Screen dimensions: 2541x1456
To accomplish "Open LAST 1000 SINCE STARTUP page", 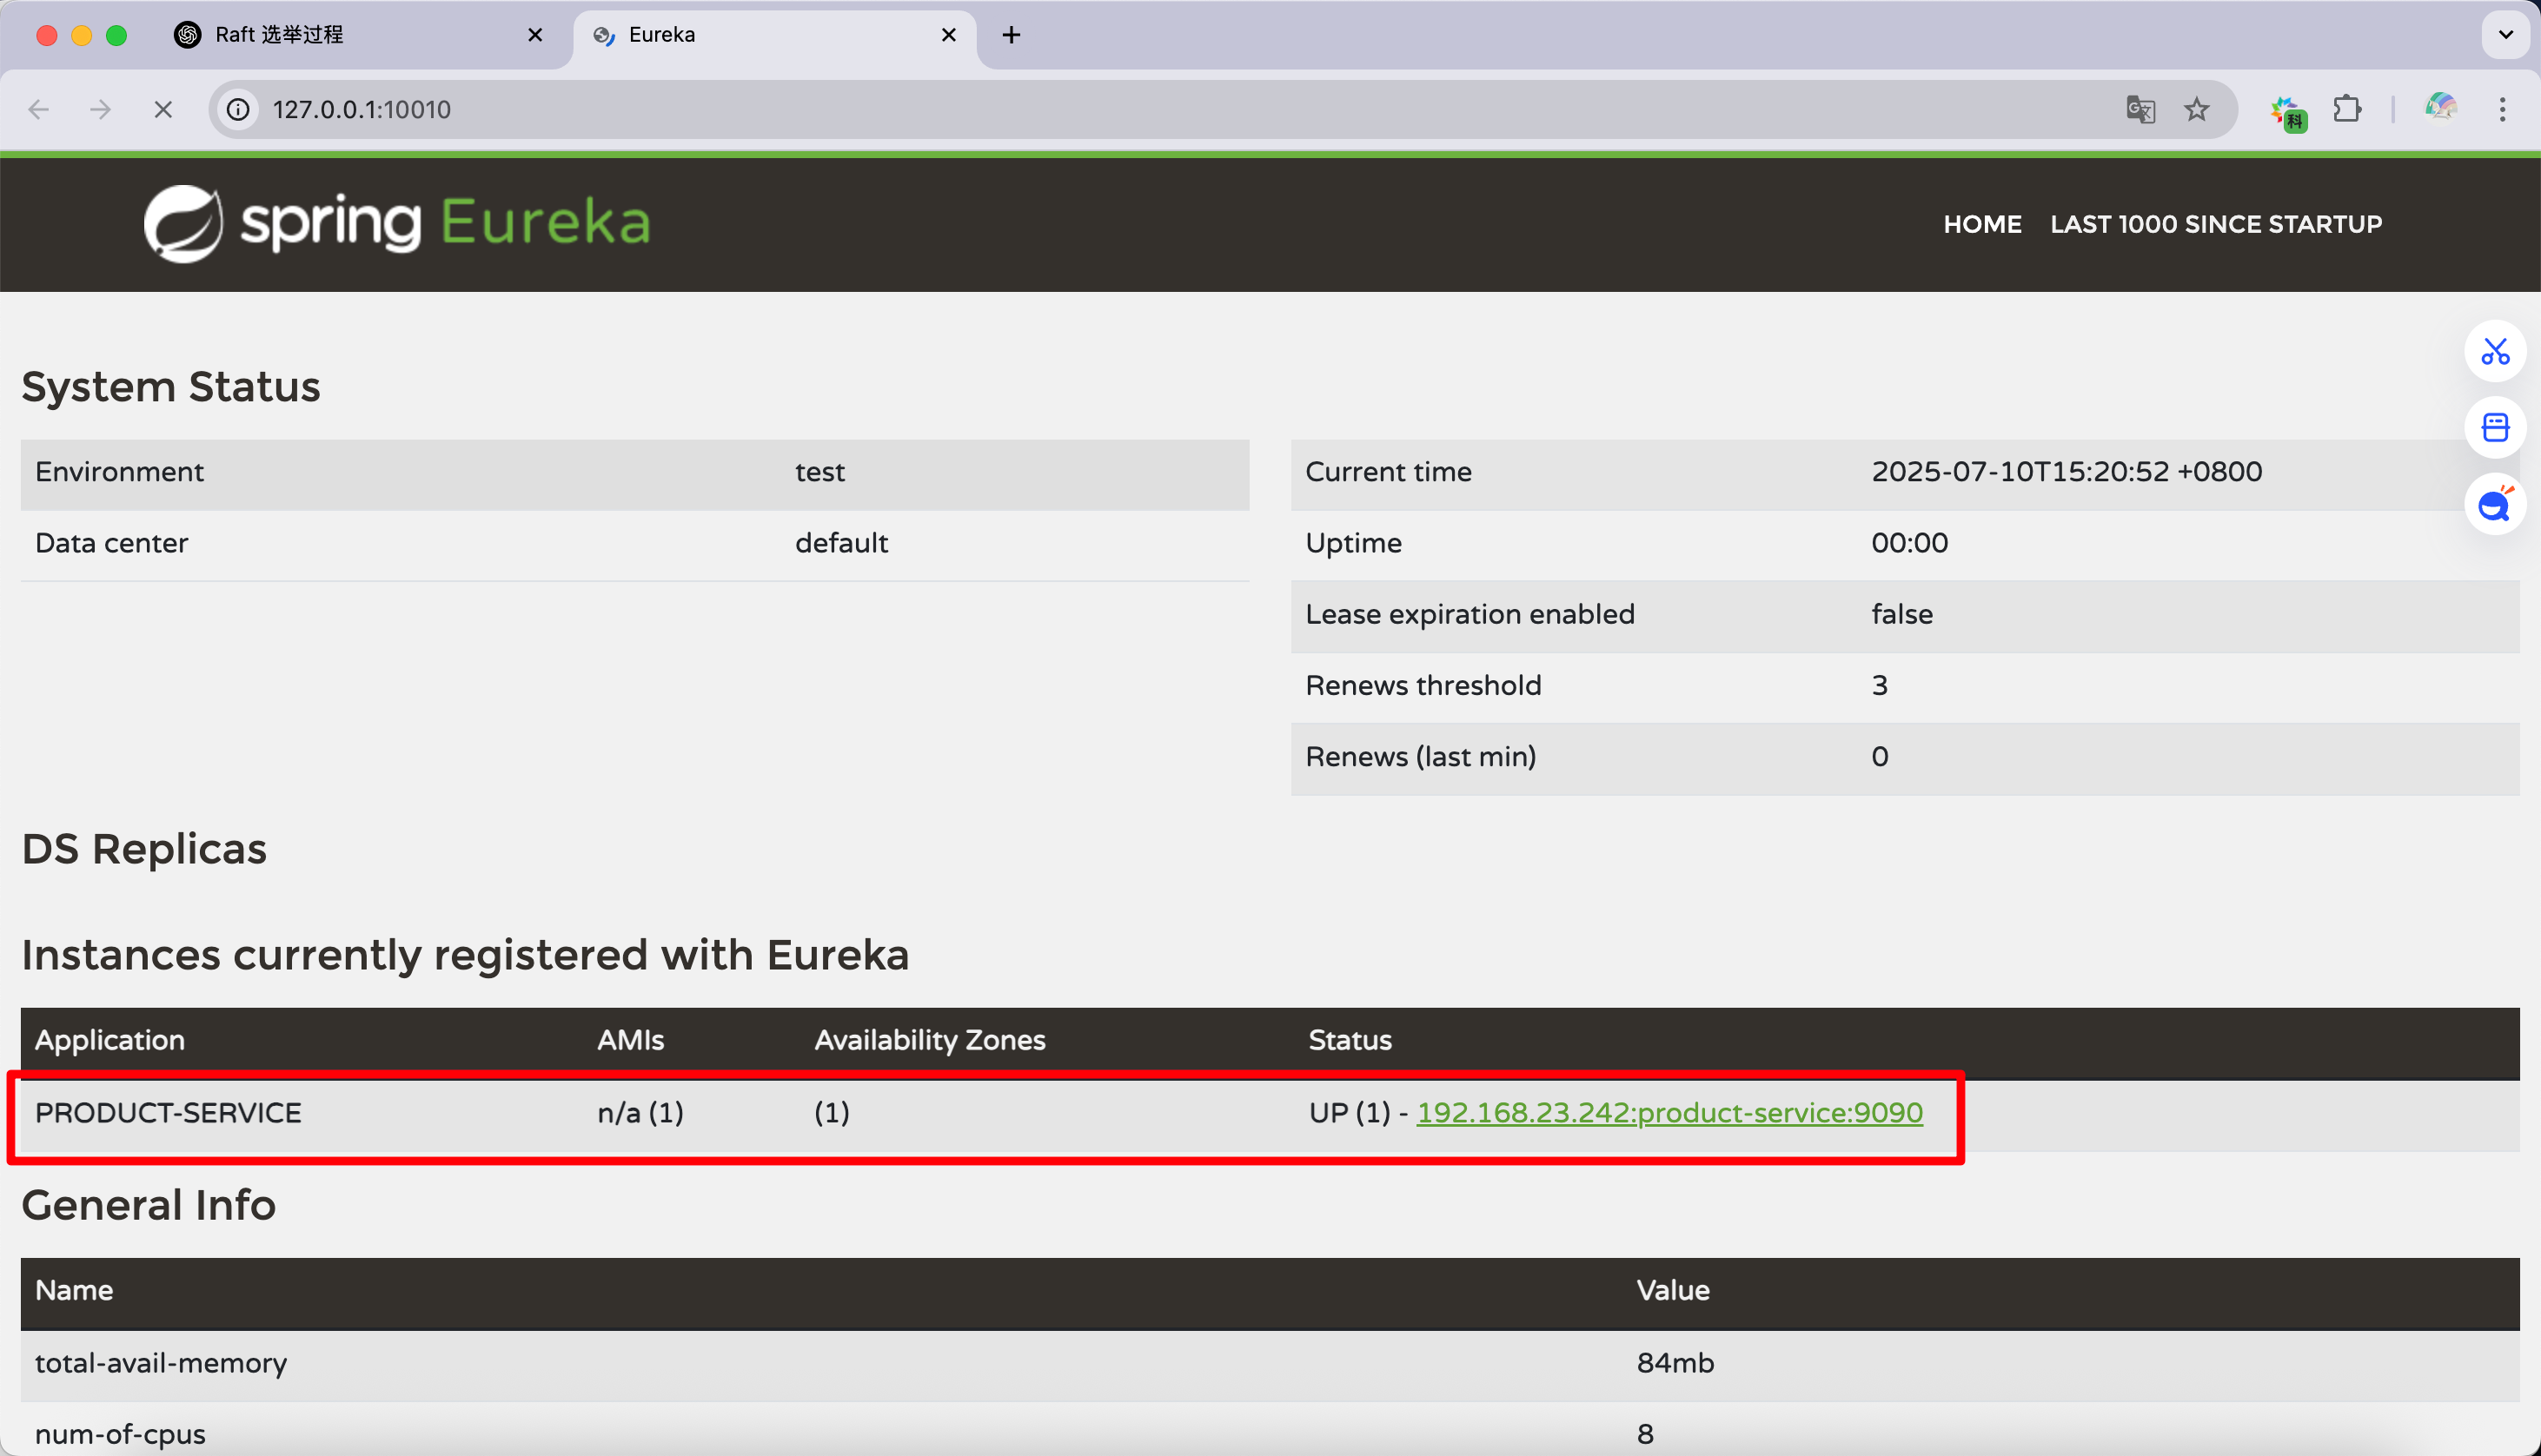I will [x=2216, y=224].
